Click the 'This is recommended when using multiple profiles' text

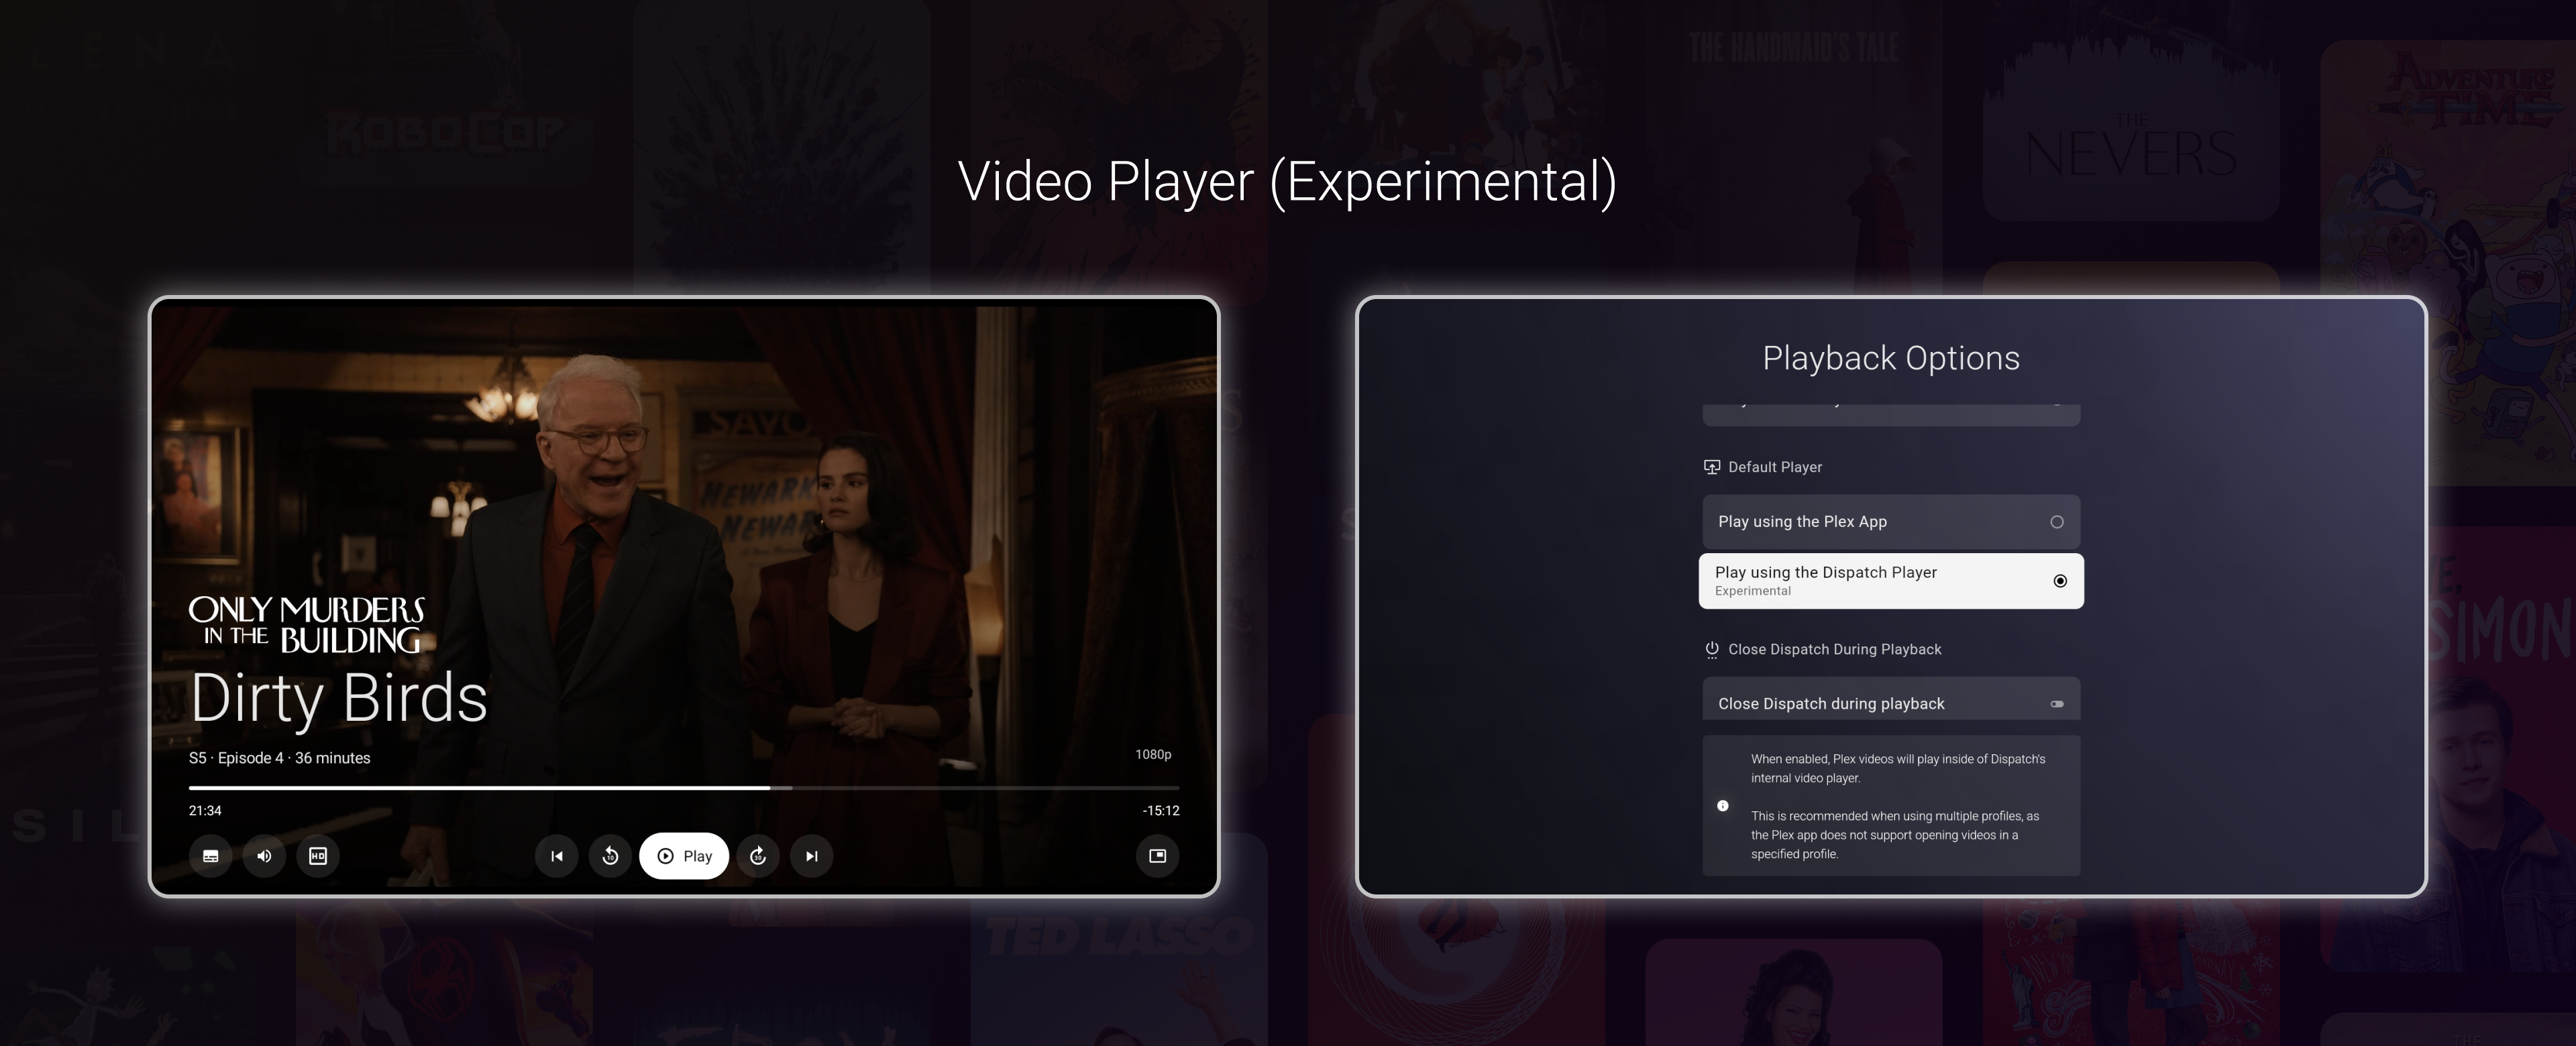pos(1895,835)
